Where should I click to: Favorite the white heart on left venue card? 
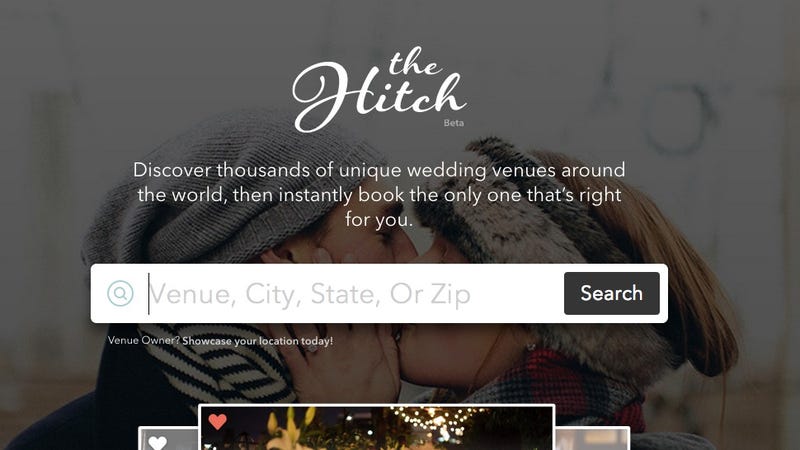(158, 442)
